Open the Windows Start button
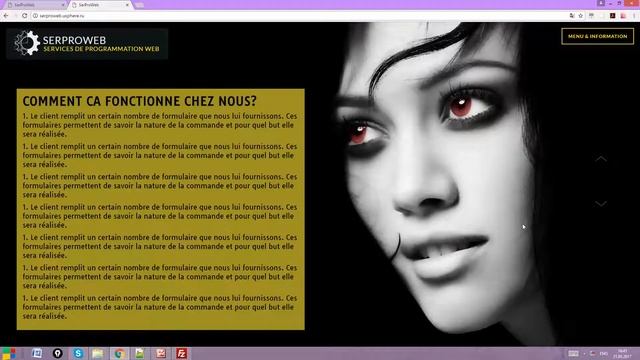This screenshot has height=360, width=640. pyautogui.click(x=9, y=353)
